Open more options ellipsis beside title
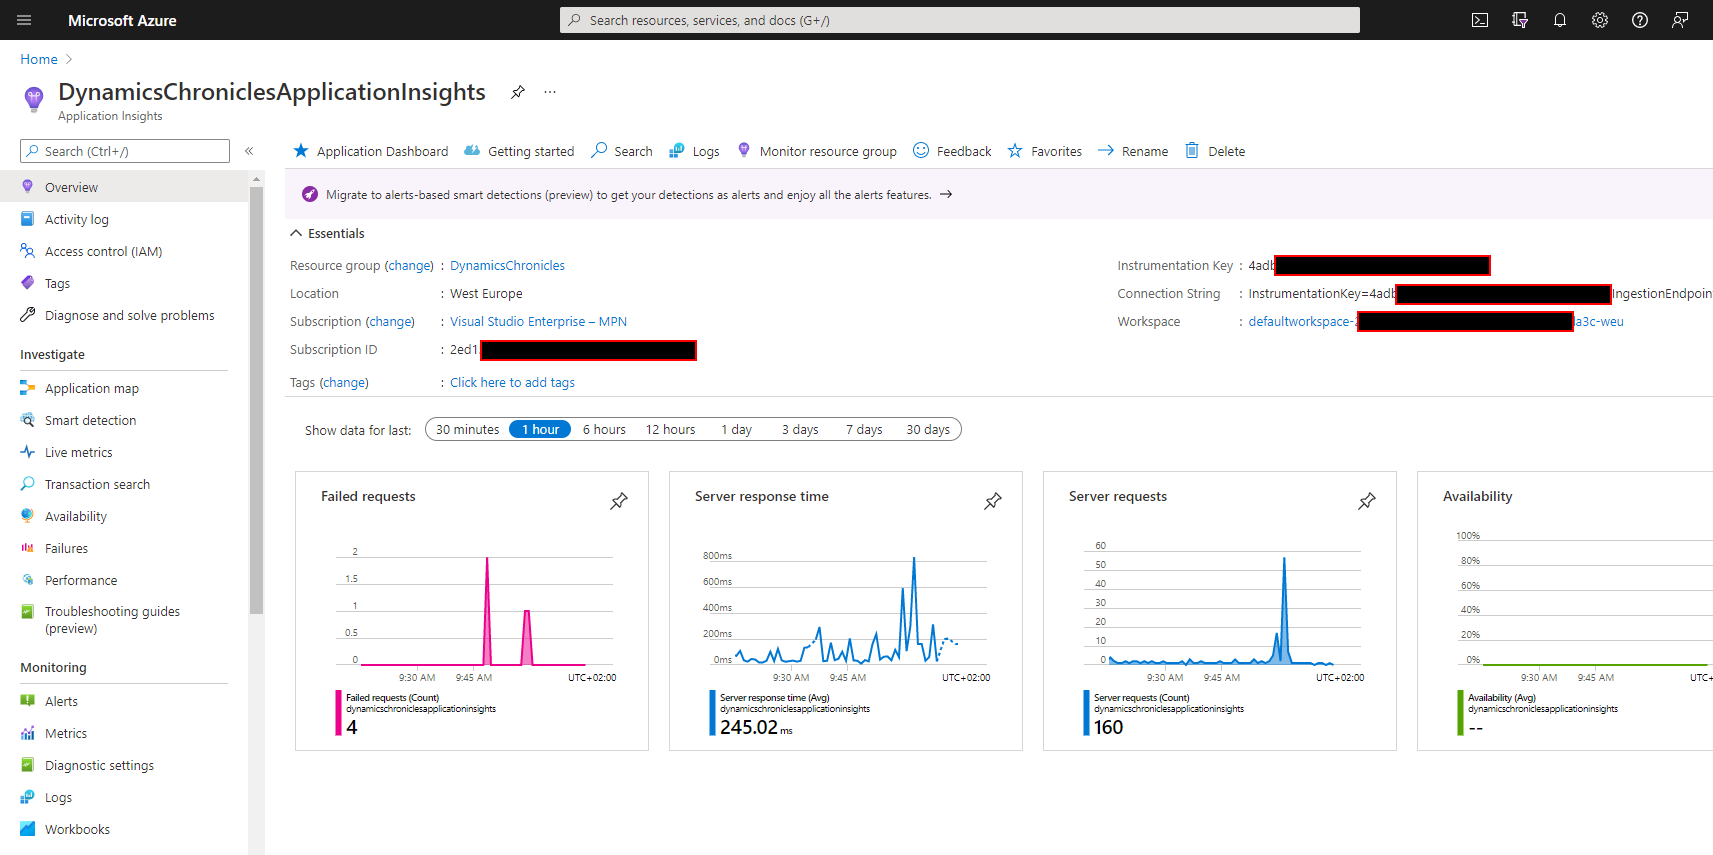This screenshot has width=1713, height=855. [550, 92]
